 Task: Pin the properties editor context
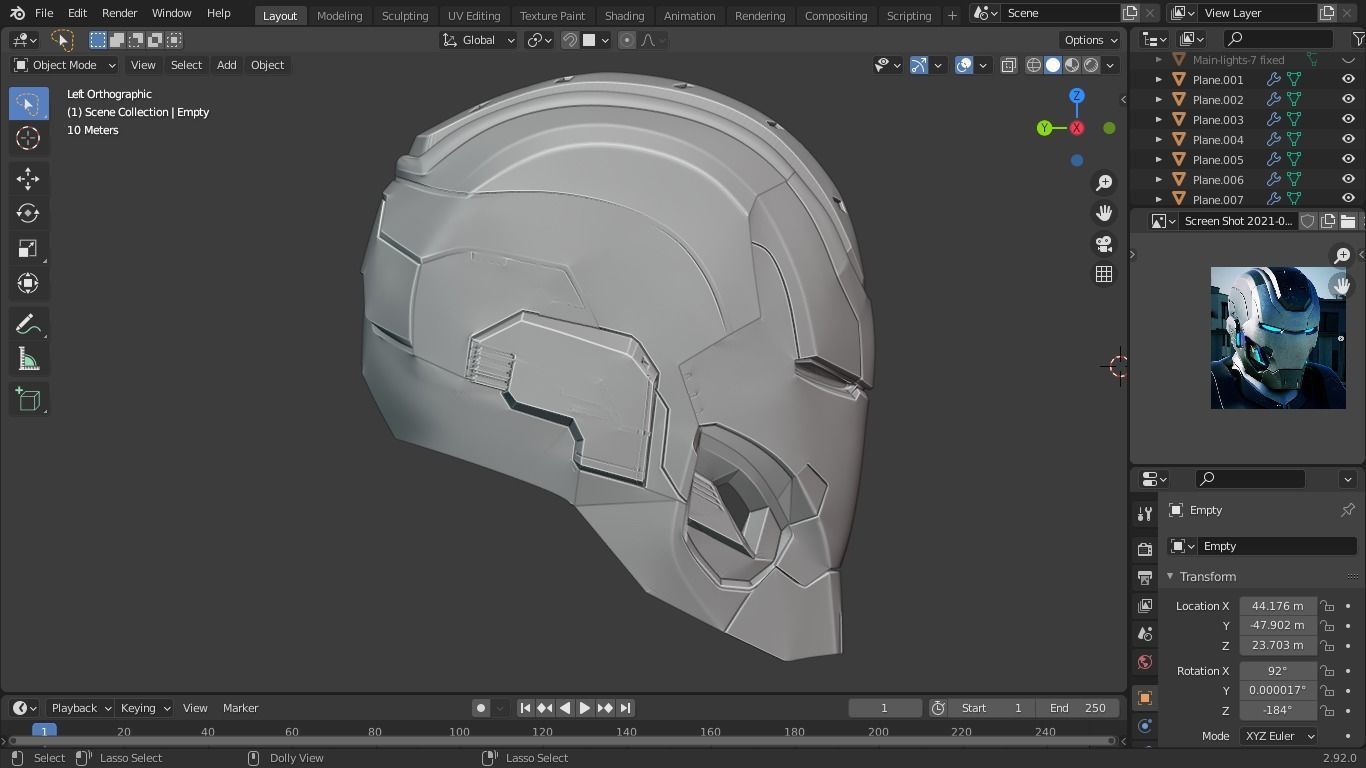1347,510
